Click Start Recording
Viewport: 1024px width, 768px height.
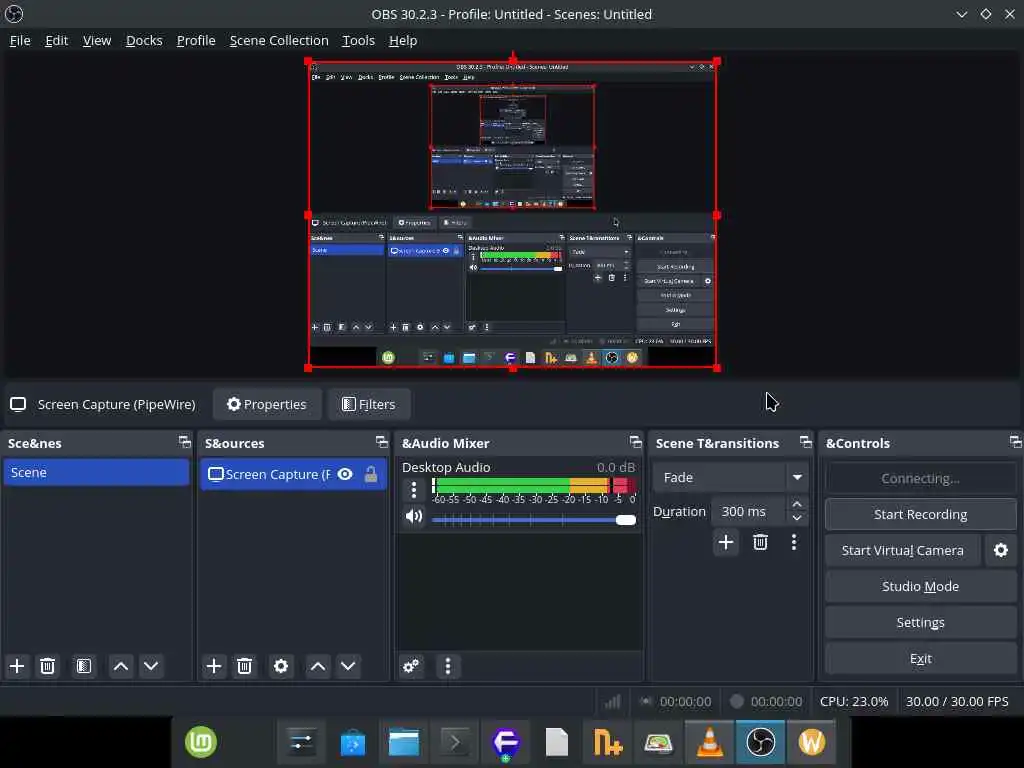click(x=920, y=515)
